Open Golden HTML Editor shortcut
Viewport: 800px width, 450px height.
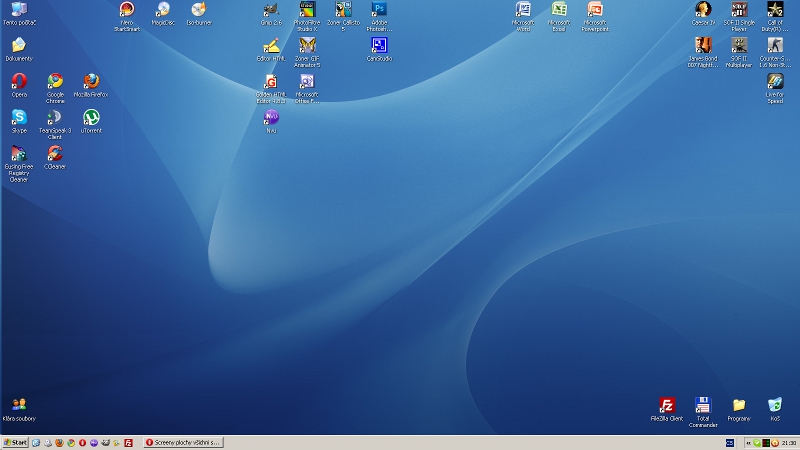coord(271,88)
